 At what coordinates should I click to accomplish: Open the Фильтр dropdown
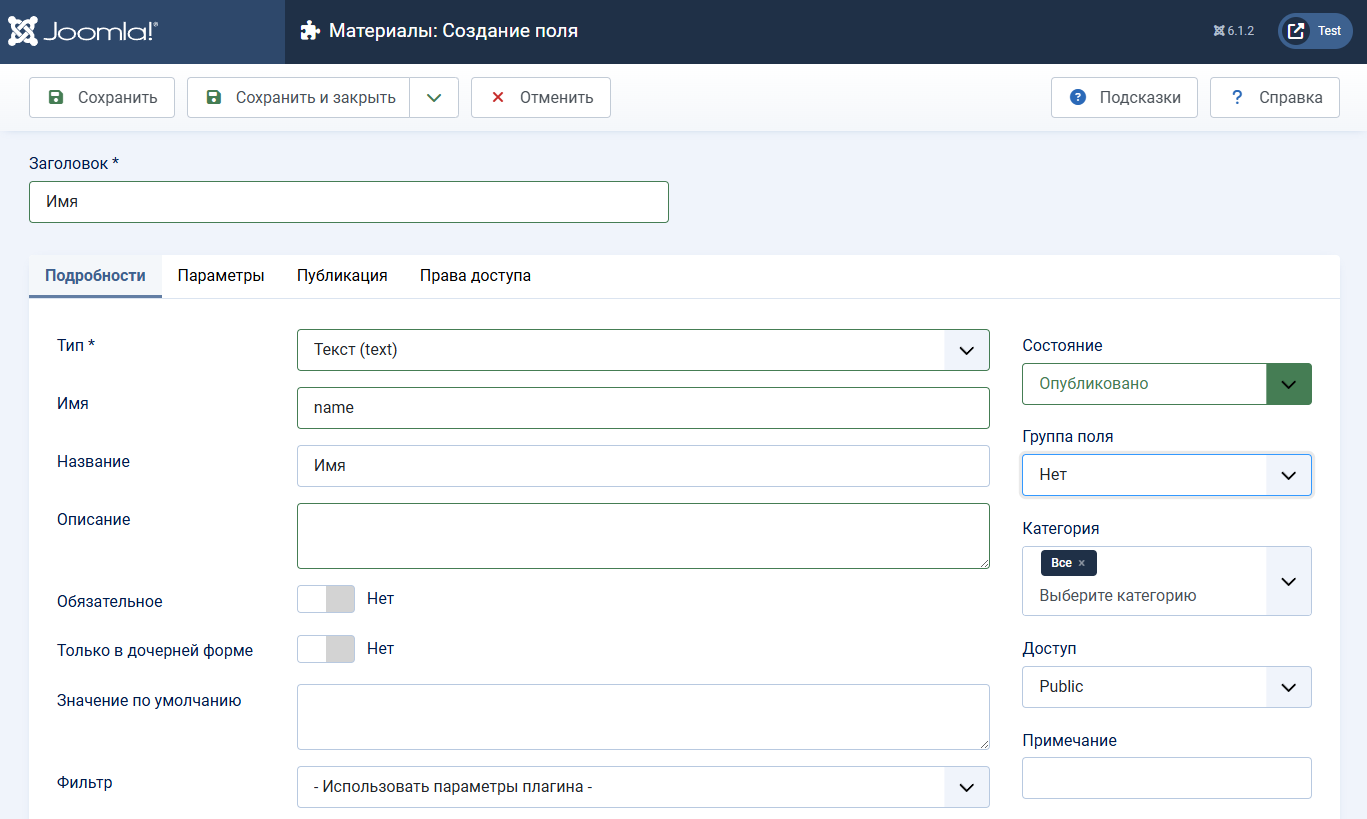click(x=643, y=787)
